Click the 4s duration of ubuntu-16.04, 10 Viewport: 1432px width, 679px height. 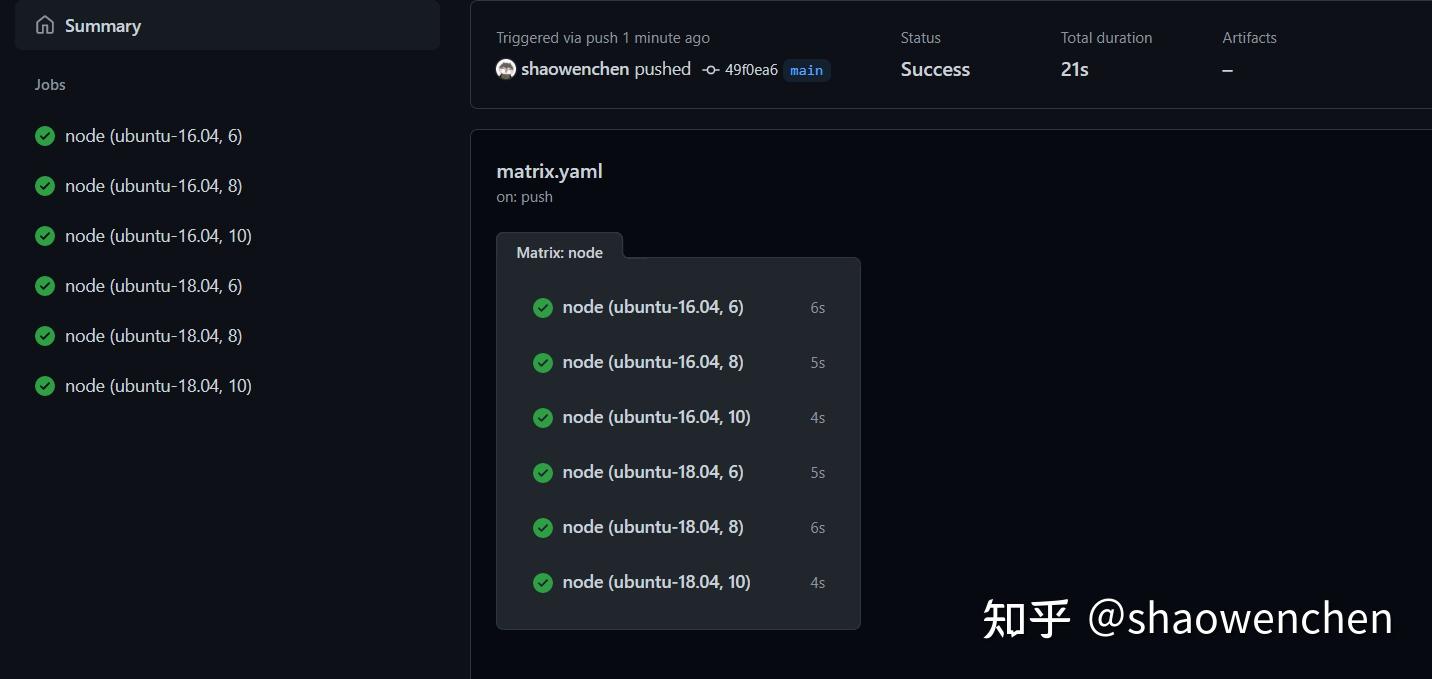coord(818,418)
